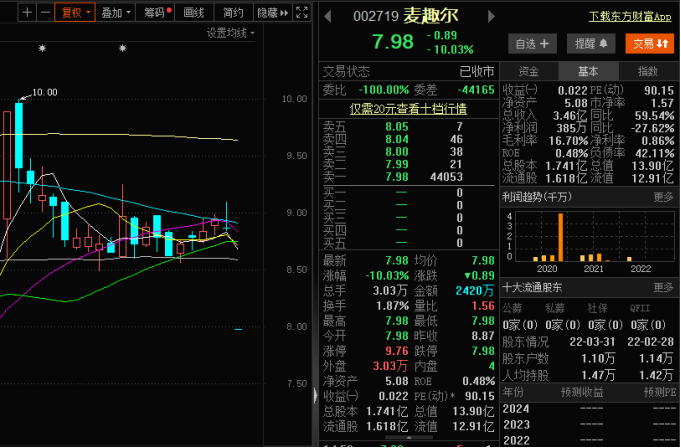Click the 2023 forecast row
The width and height of the screenshot is (681, 448).
[589, 425]
